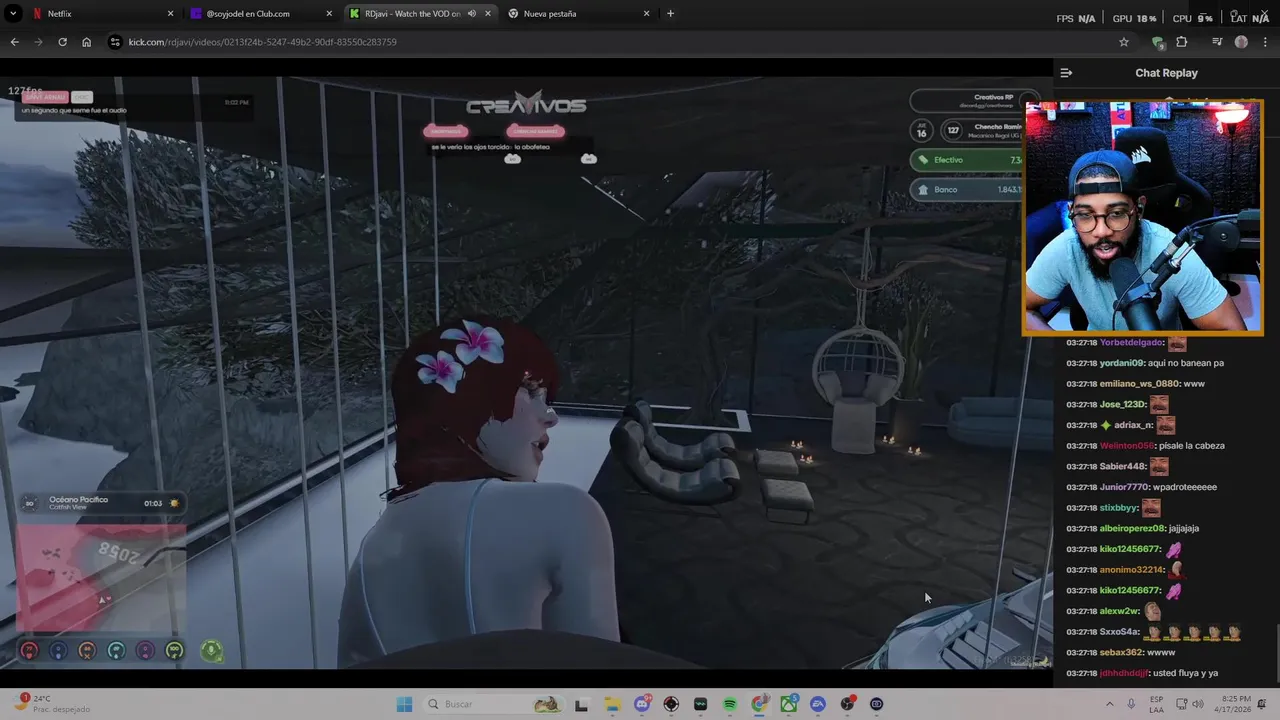
Task: Open File Explorer from the taskbar
Action: 611,704
